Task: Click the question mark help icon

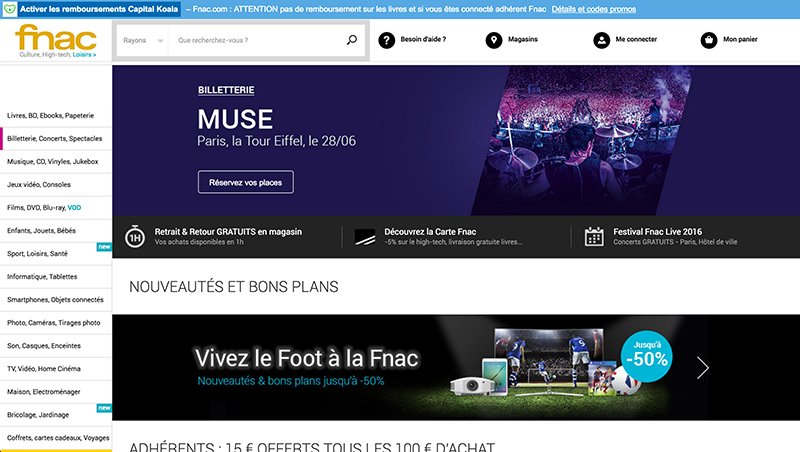Action: pyautogui.click(x=387, y=40)
